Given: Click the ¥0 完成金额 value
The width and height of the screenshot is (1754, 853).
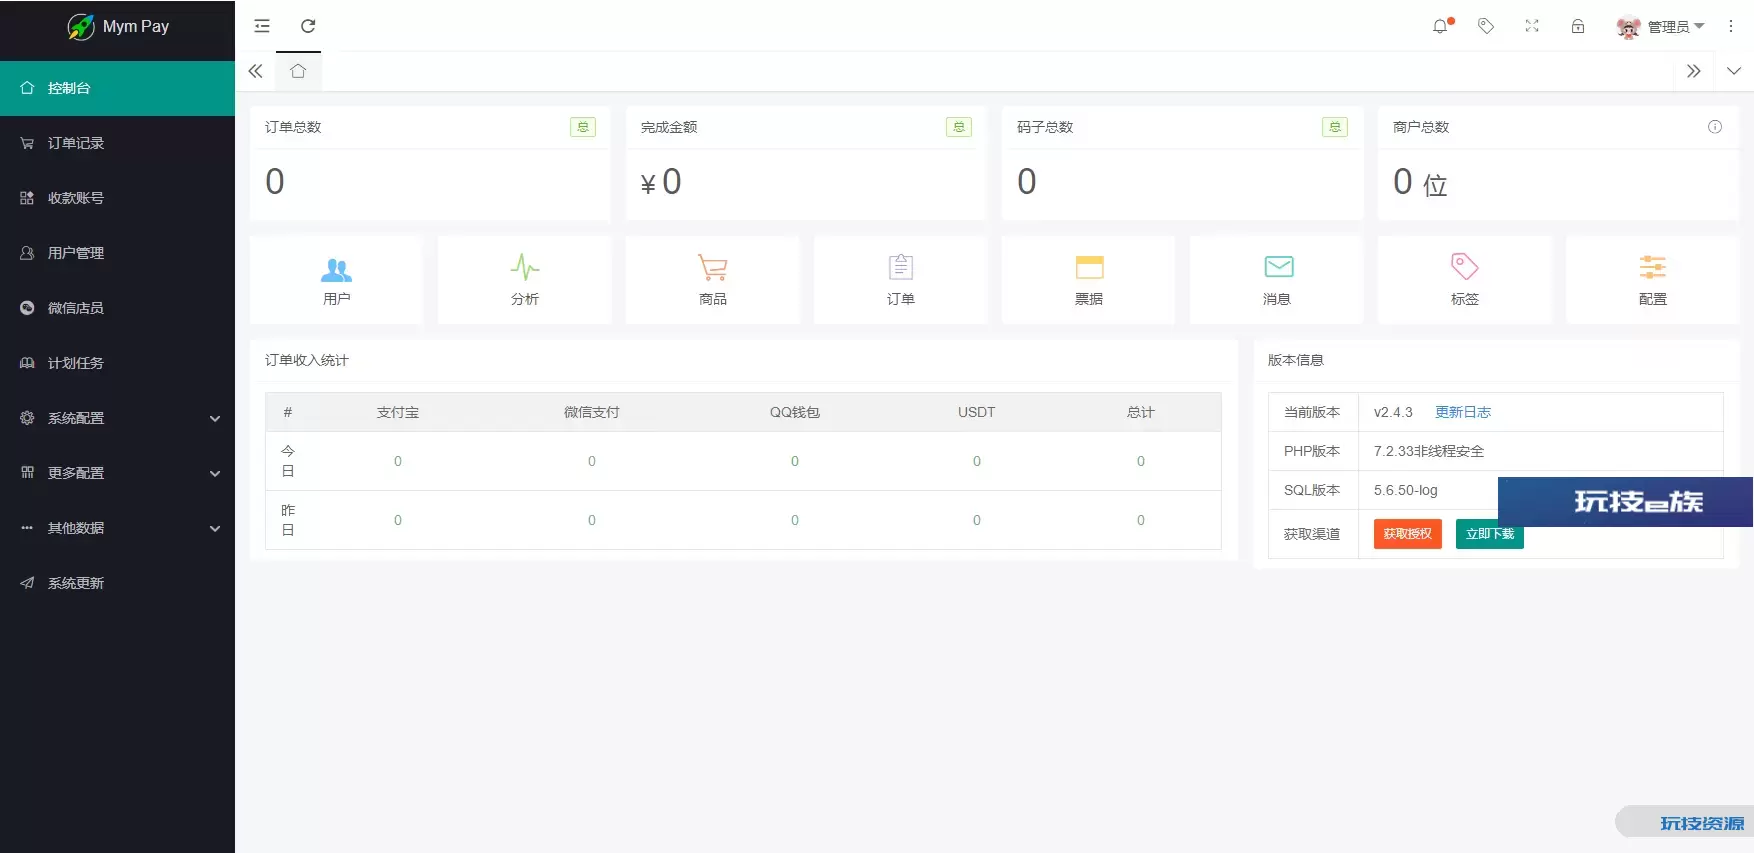Looking at the screenshot, I should click(661, 182).
